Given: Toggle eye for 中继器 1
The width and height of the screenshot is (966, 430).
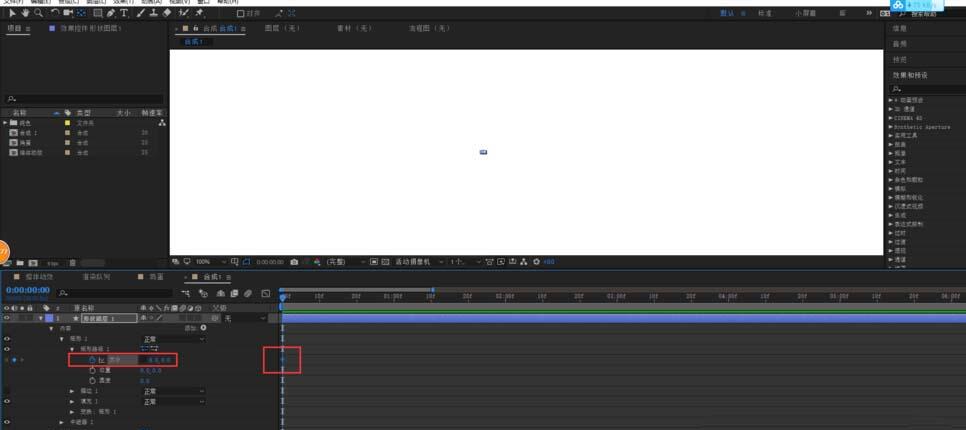Looking at the screenshot, I should pos(7,423).
